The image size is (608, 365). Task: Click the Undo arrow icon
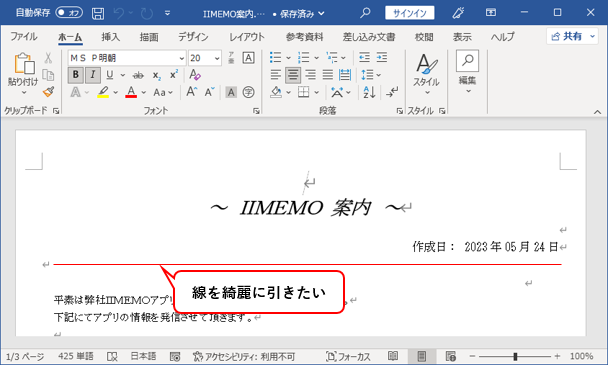(119, 14)
